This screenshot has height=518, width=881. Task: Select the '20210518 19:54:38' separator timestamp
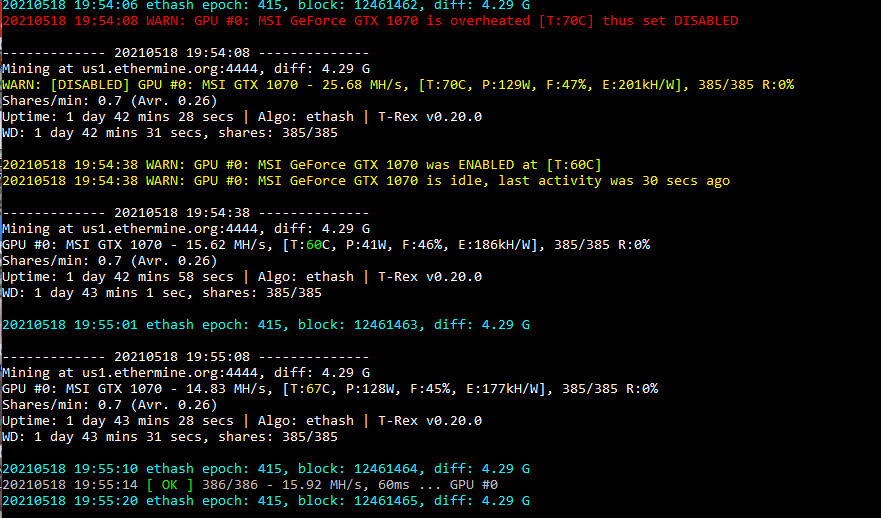182,213
